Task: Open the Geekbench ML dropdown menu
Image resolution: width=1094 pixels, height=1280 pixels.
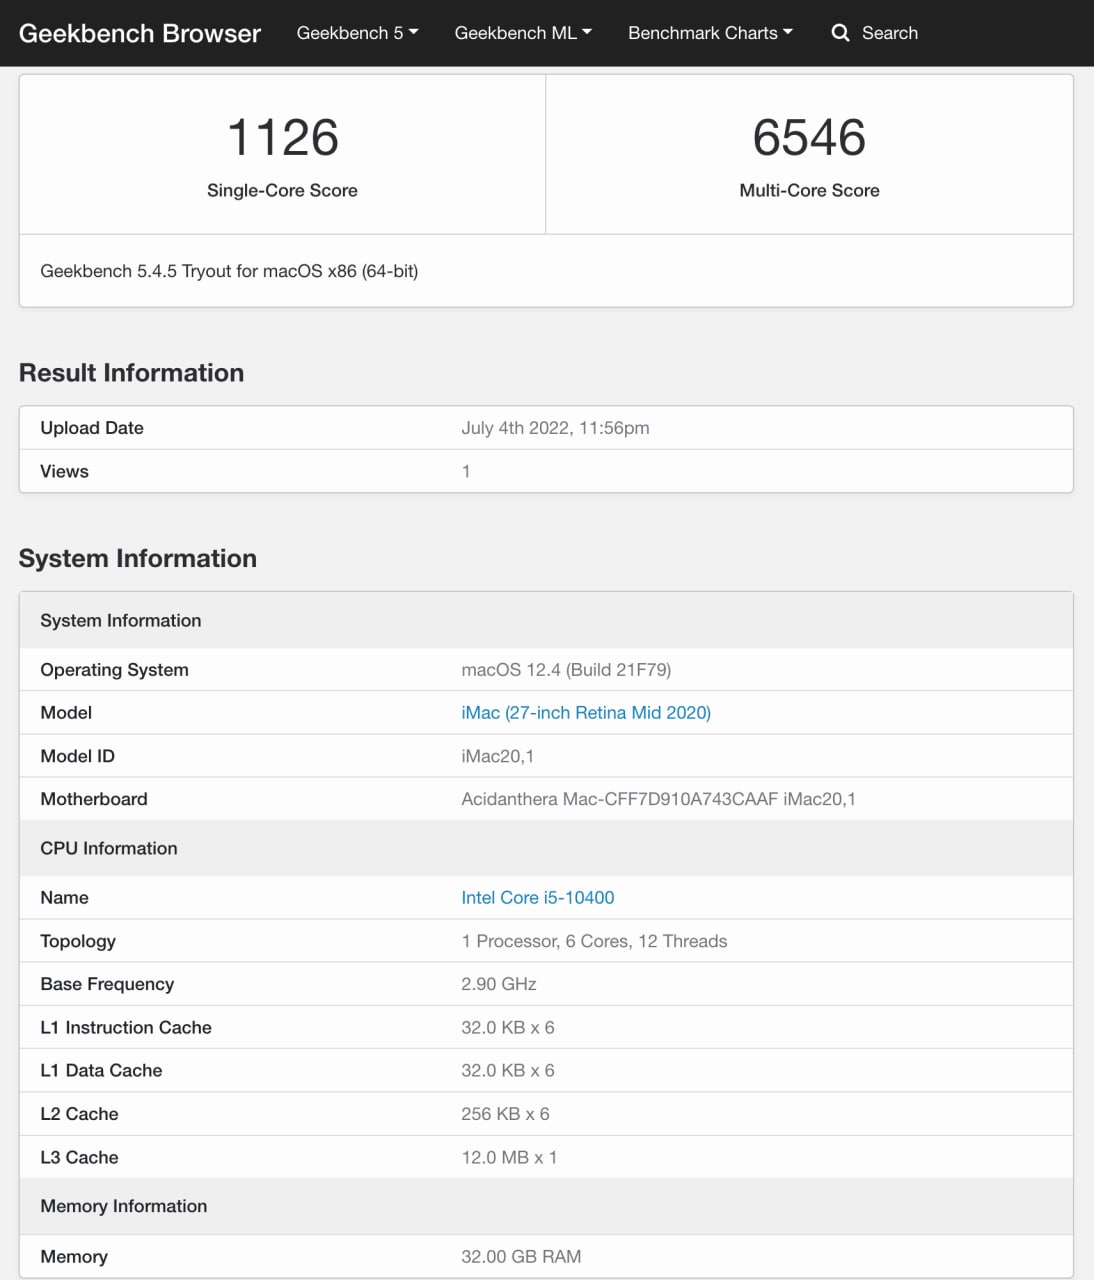Action: tap(523, 33)
